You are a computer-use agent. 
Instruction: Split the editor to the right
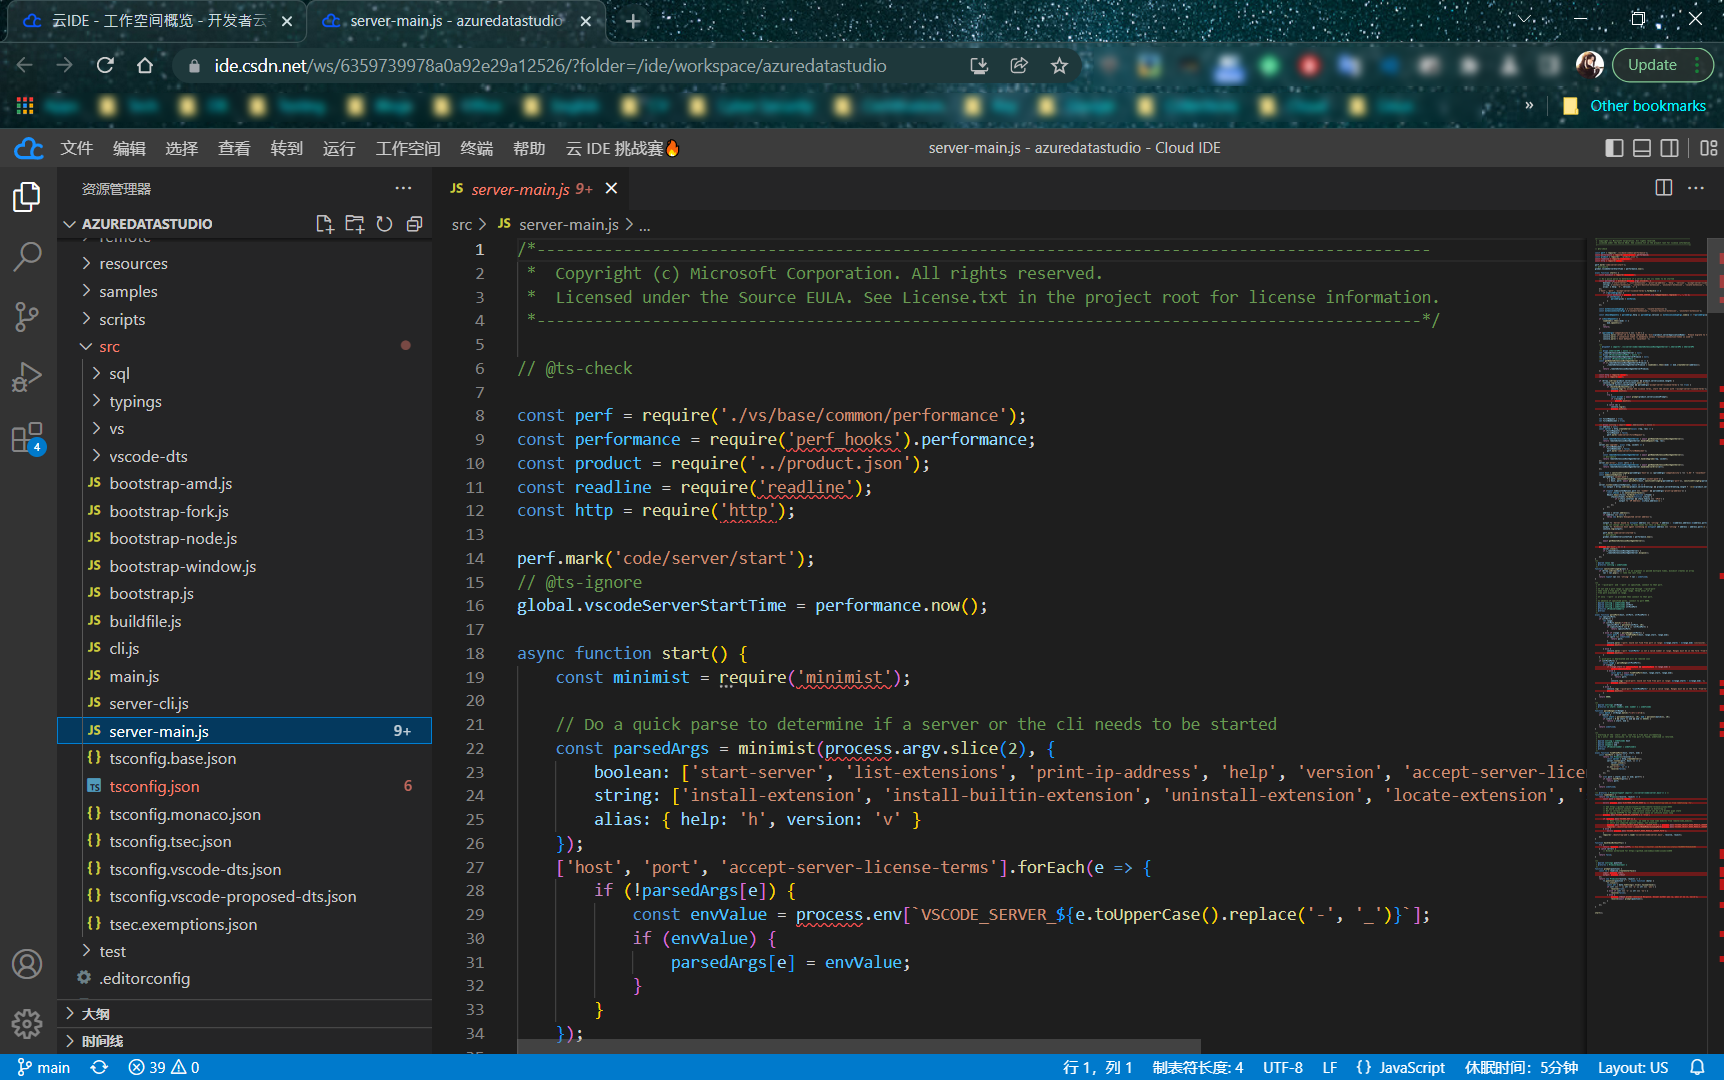(1664, 188)
